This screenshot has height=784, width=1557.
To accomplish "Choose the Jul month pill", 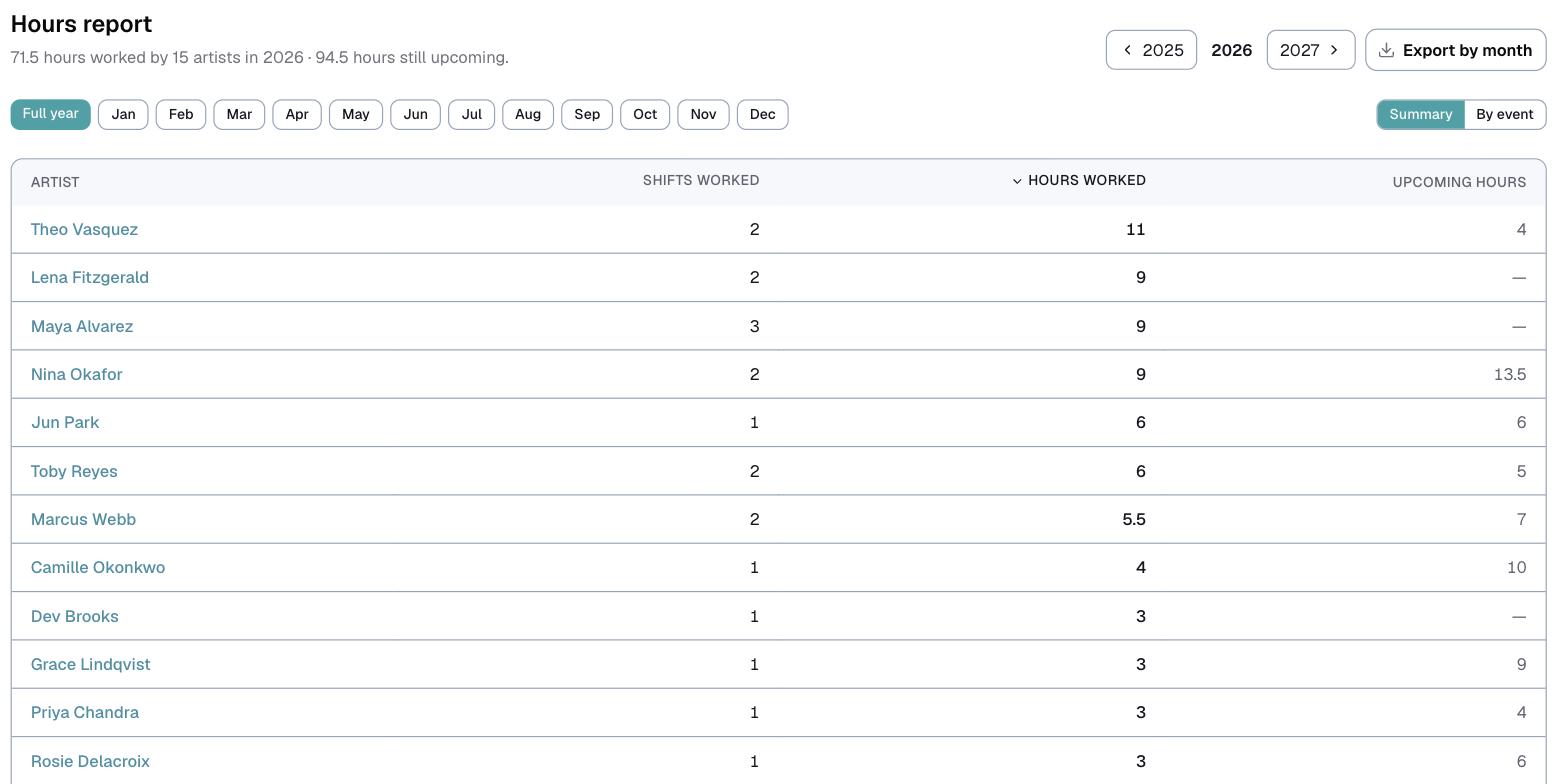I will click(x=472, y=114).
